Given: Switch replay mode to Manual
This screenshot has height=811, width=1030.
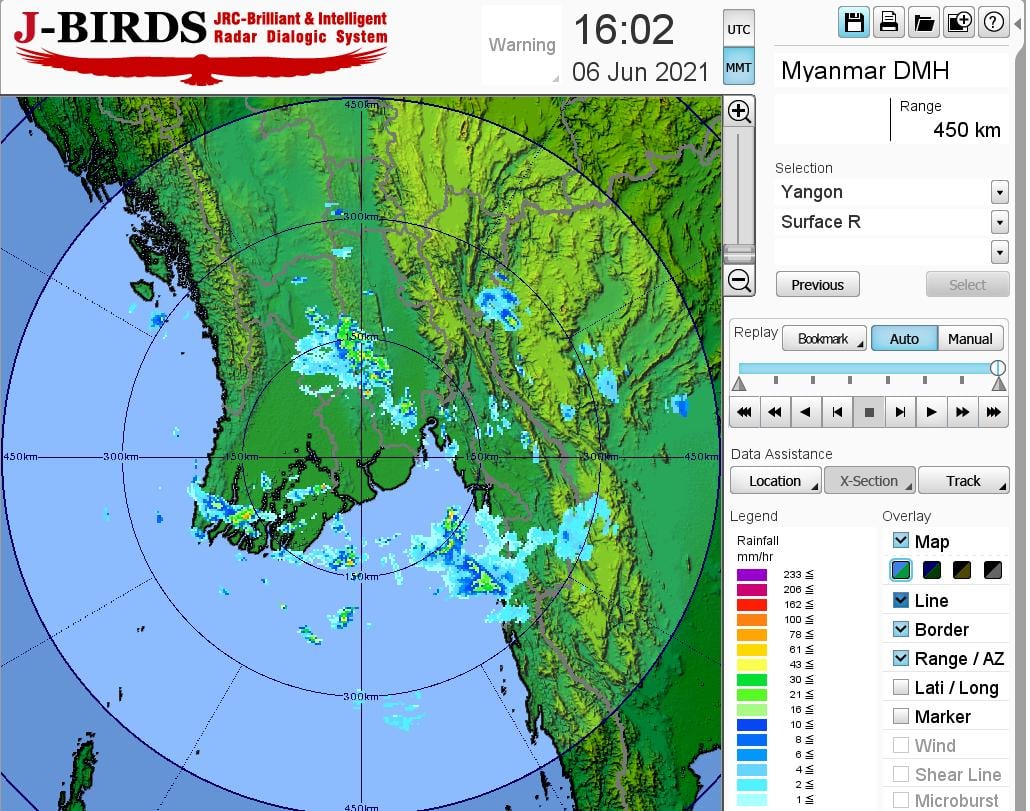Looking at the screenshot, I should click(969, 339).
